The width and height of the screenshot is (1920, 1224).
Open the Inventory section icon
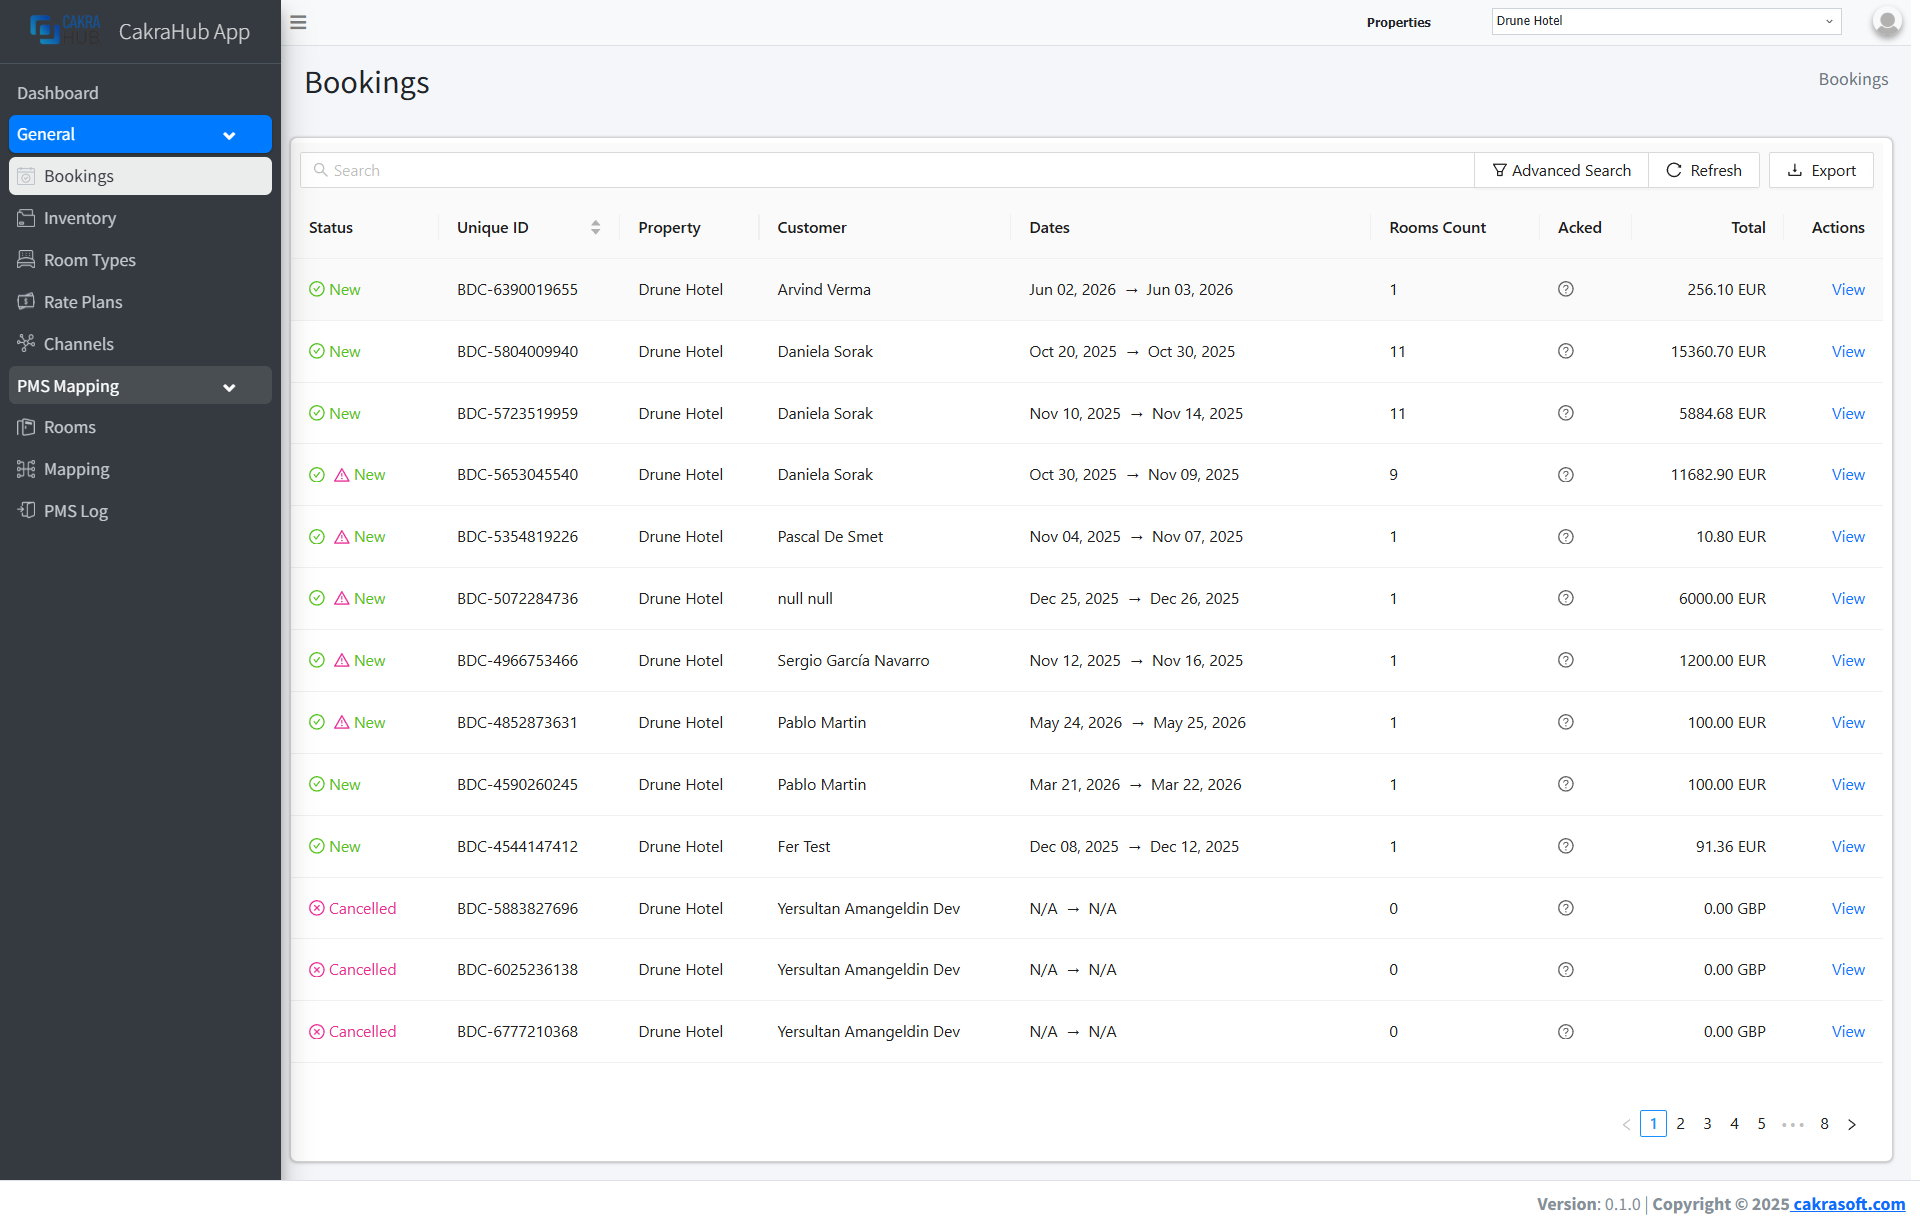(x=26, y=218)
